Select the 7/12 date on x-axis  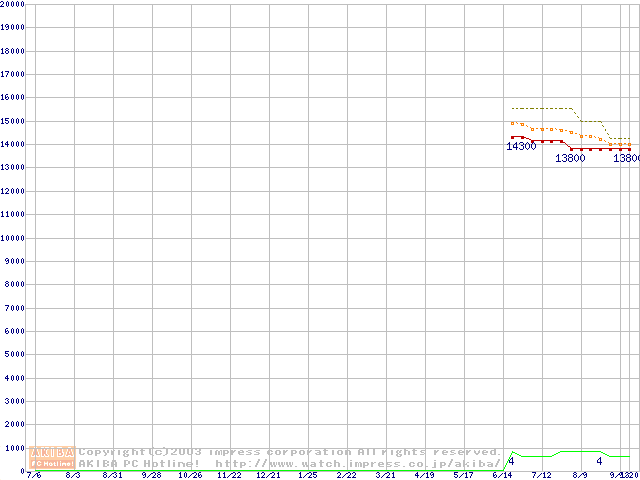point(542,475)
